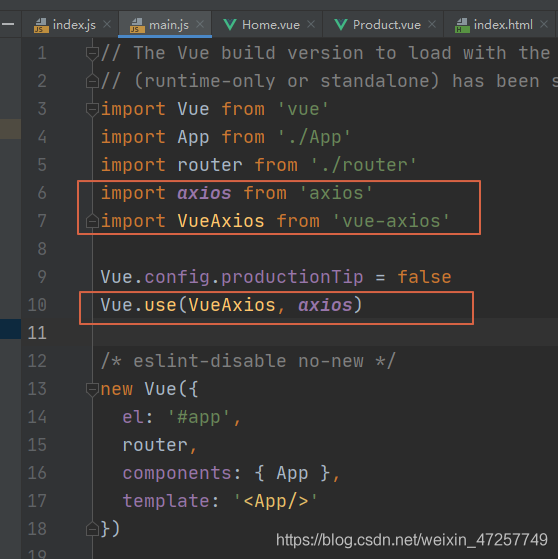Click 'components' property on line 16
The width and height of the screenshot is (558, 559).
click(x=177, y=473)
